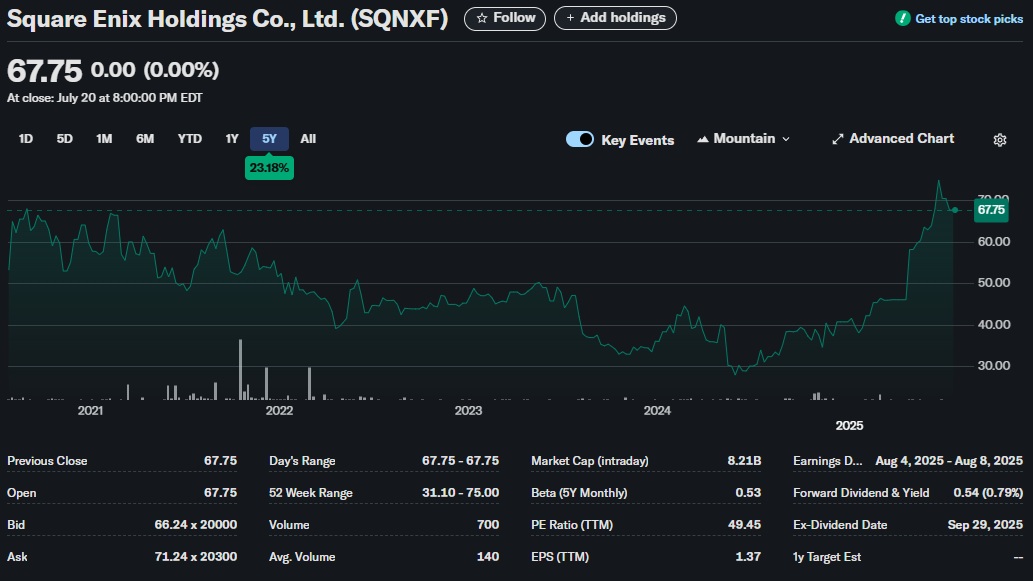This screenshot has height=581, width=1033.
Task: Open Get top stock picks link
Action: tap(968, 19)
